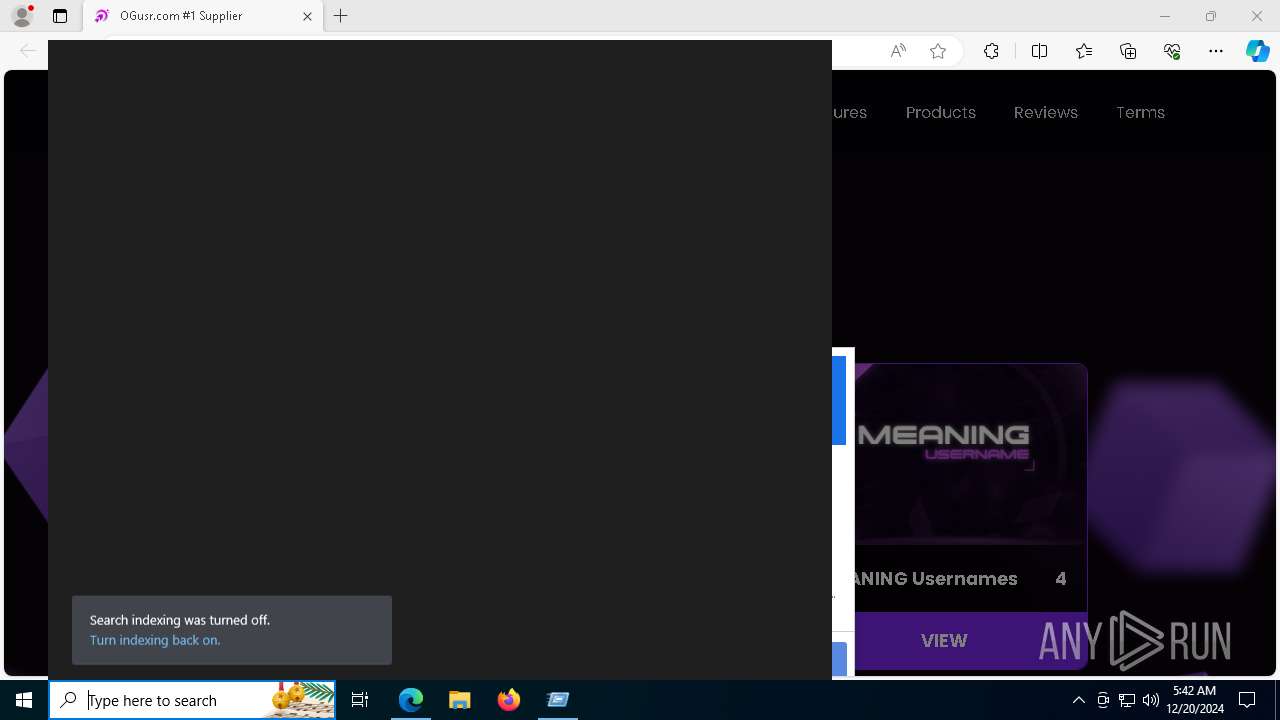Click the Edge profile avatar icon
Image resolution: width=1280 pixels, height=720 pixels.
pos(22,16)
